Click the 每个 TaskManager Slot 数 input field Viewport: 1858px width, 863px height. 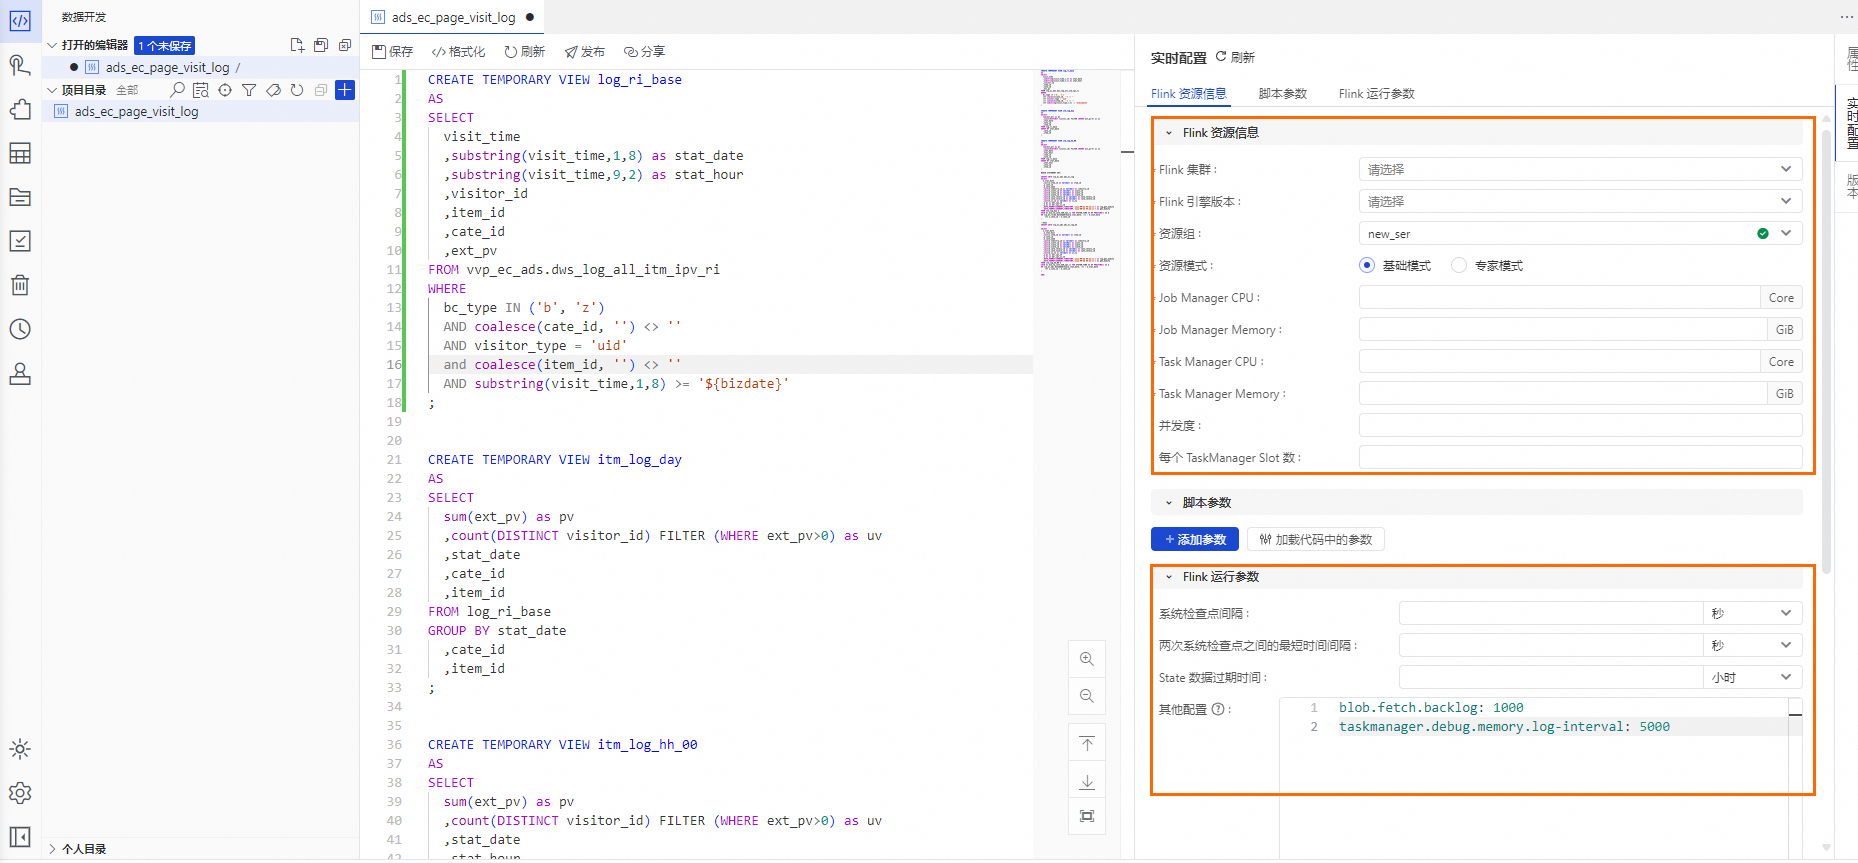[x=1580, y=457]
